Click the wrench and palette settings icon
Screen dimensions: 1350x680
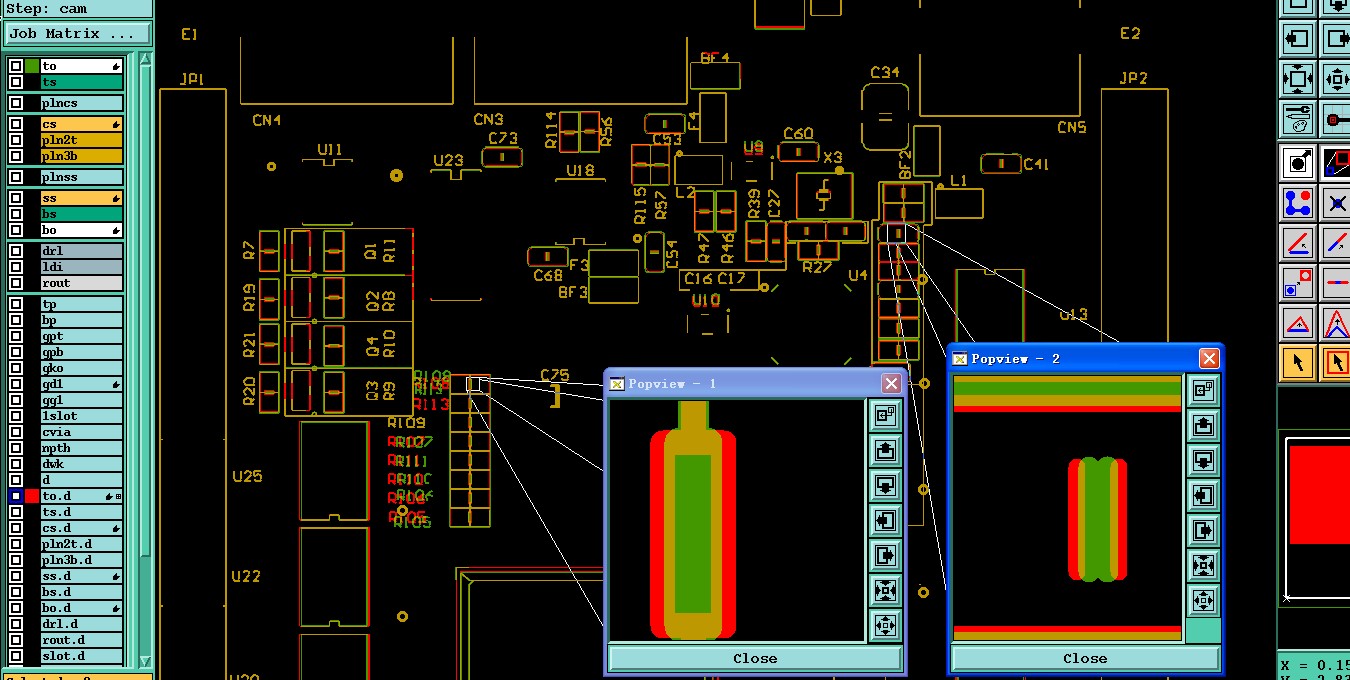click(1298, 119)
